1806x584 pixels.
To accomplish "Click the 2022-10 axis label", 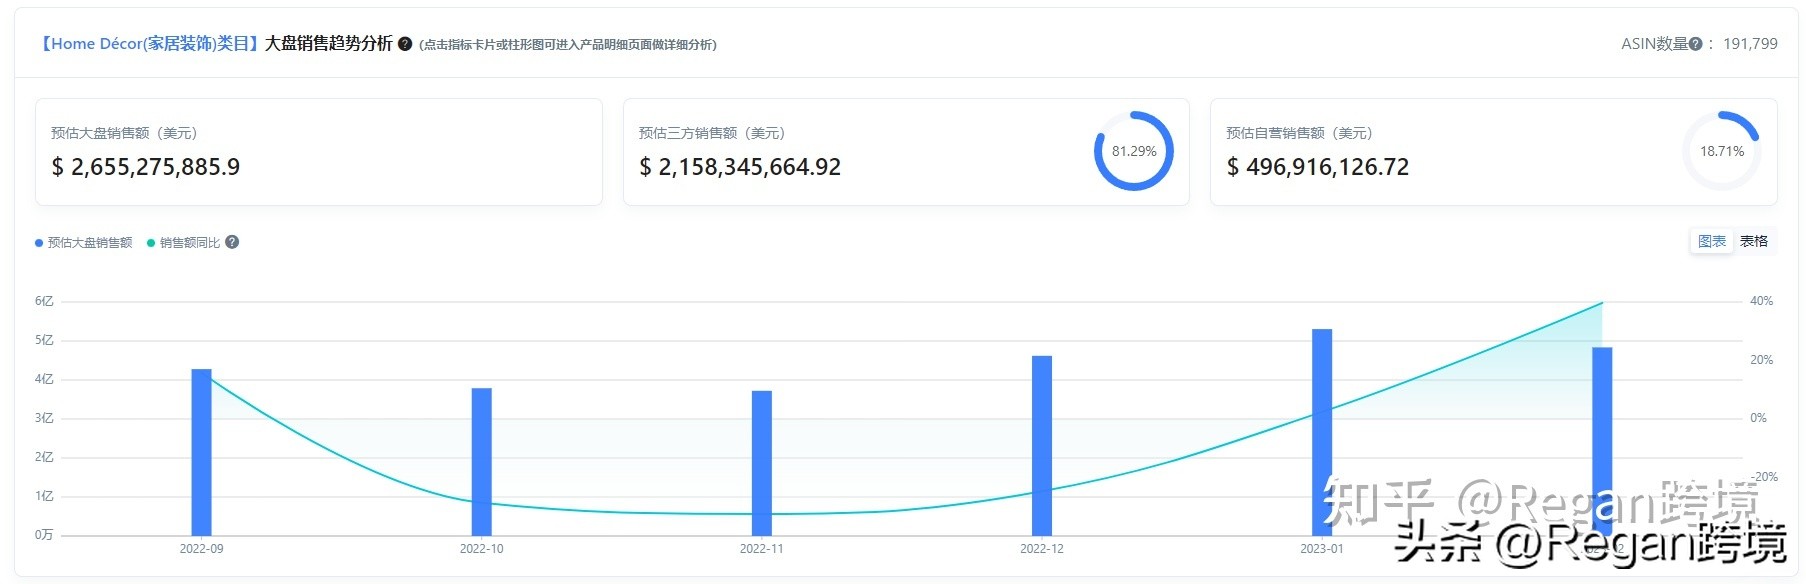I will click(x=481, y=549).
